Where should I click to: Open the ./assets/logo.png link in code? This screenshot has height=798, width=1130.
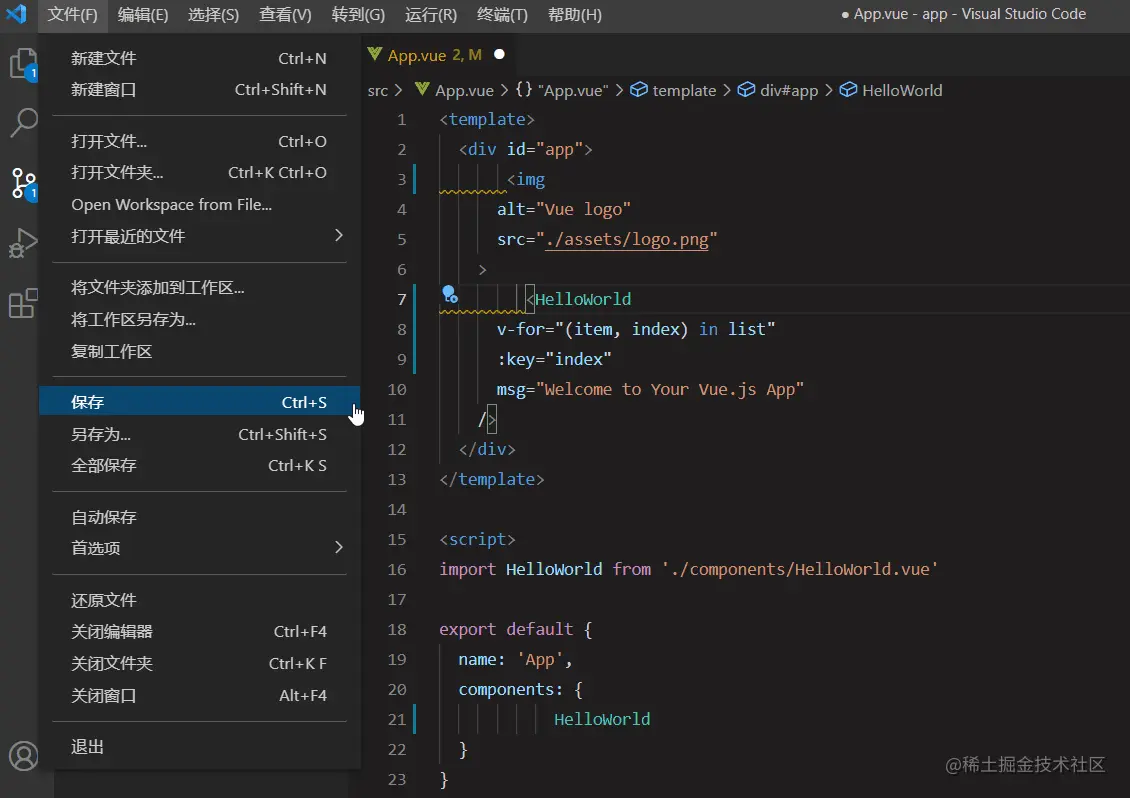coord(627,239)
